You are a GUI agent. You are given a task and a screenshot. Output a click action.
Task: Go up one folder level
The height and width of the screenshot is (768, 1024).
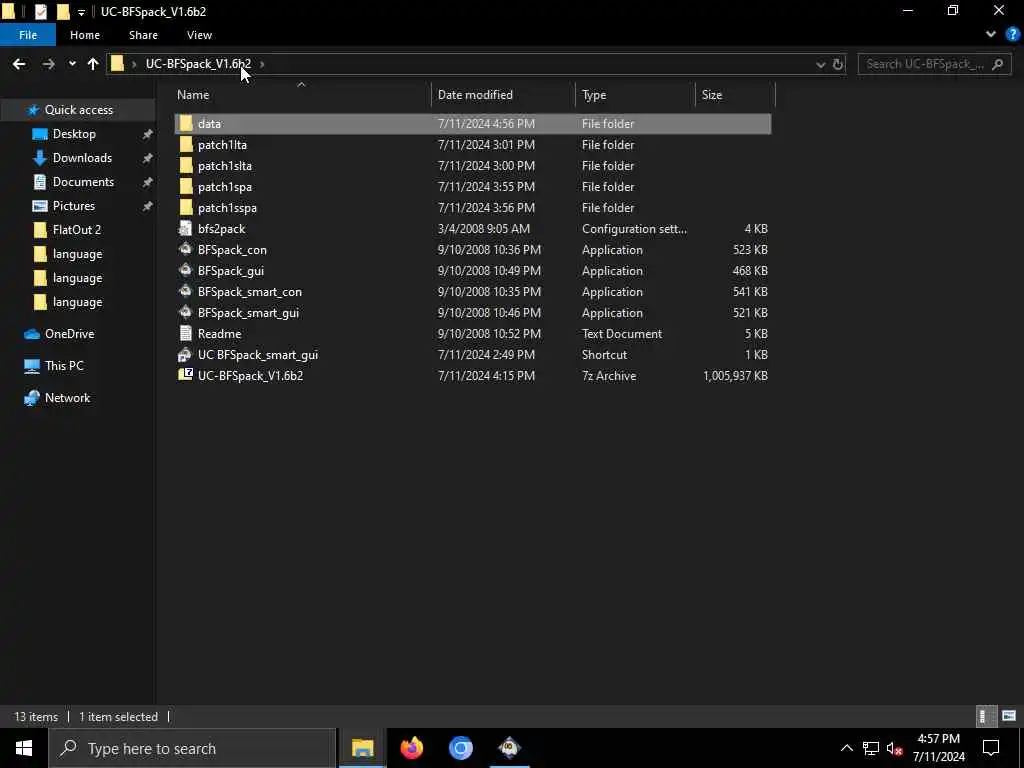93,64
